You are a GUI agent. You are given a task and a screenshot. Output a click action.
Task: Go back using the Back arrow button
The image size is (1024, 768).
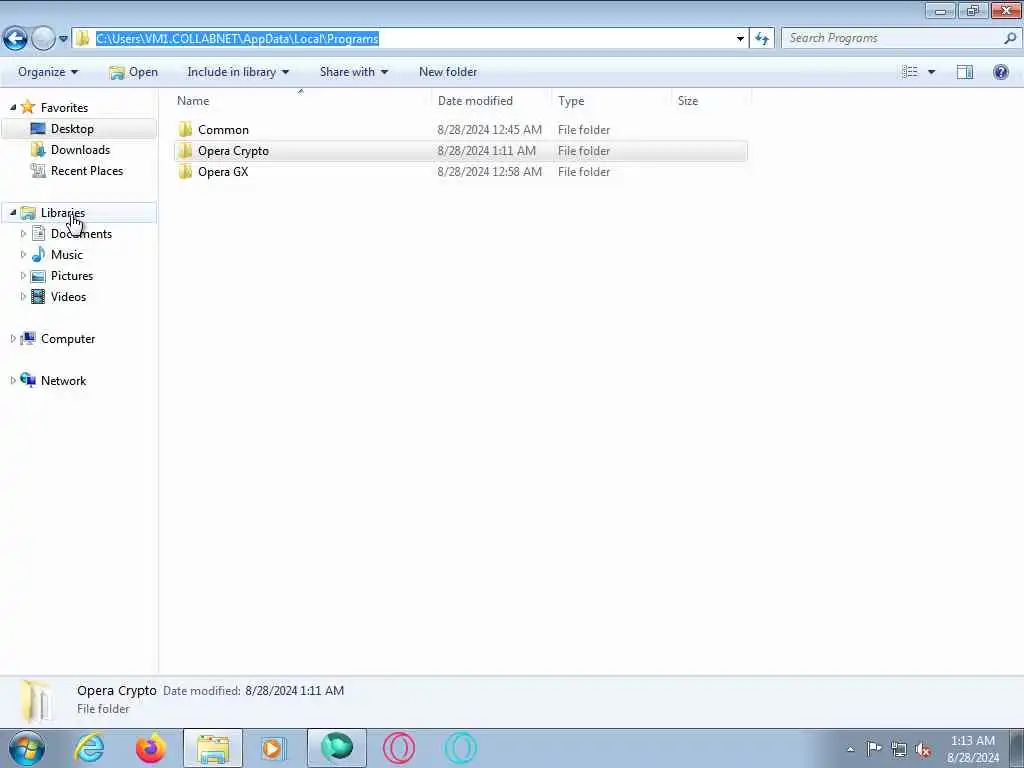tap(15, 39)
